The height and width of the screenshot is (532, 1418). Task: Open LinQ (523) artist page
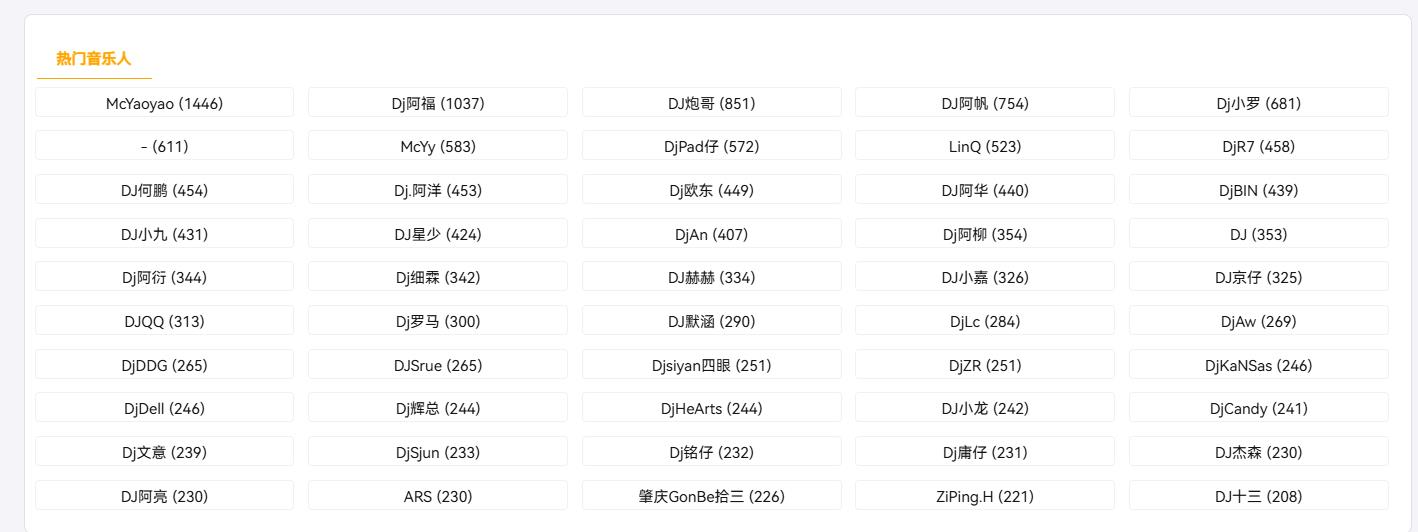[985, 146]
